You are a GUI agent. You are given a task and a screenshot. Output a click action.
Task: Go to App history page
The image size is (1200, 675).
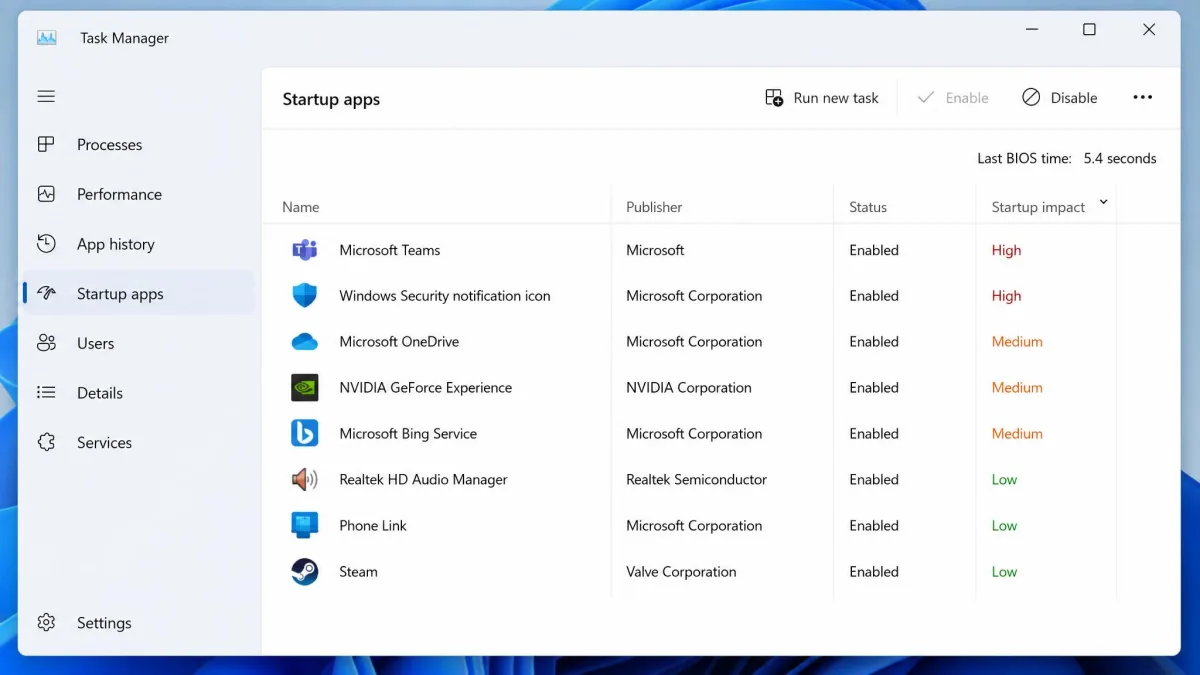[138, 244]
